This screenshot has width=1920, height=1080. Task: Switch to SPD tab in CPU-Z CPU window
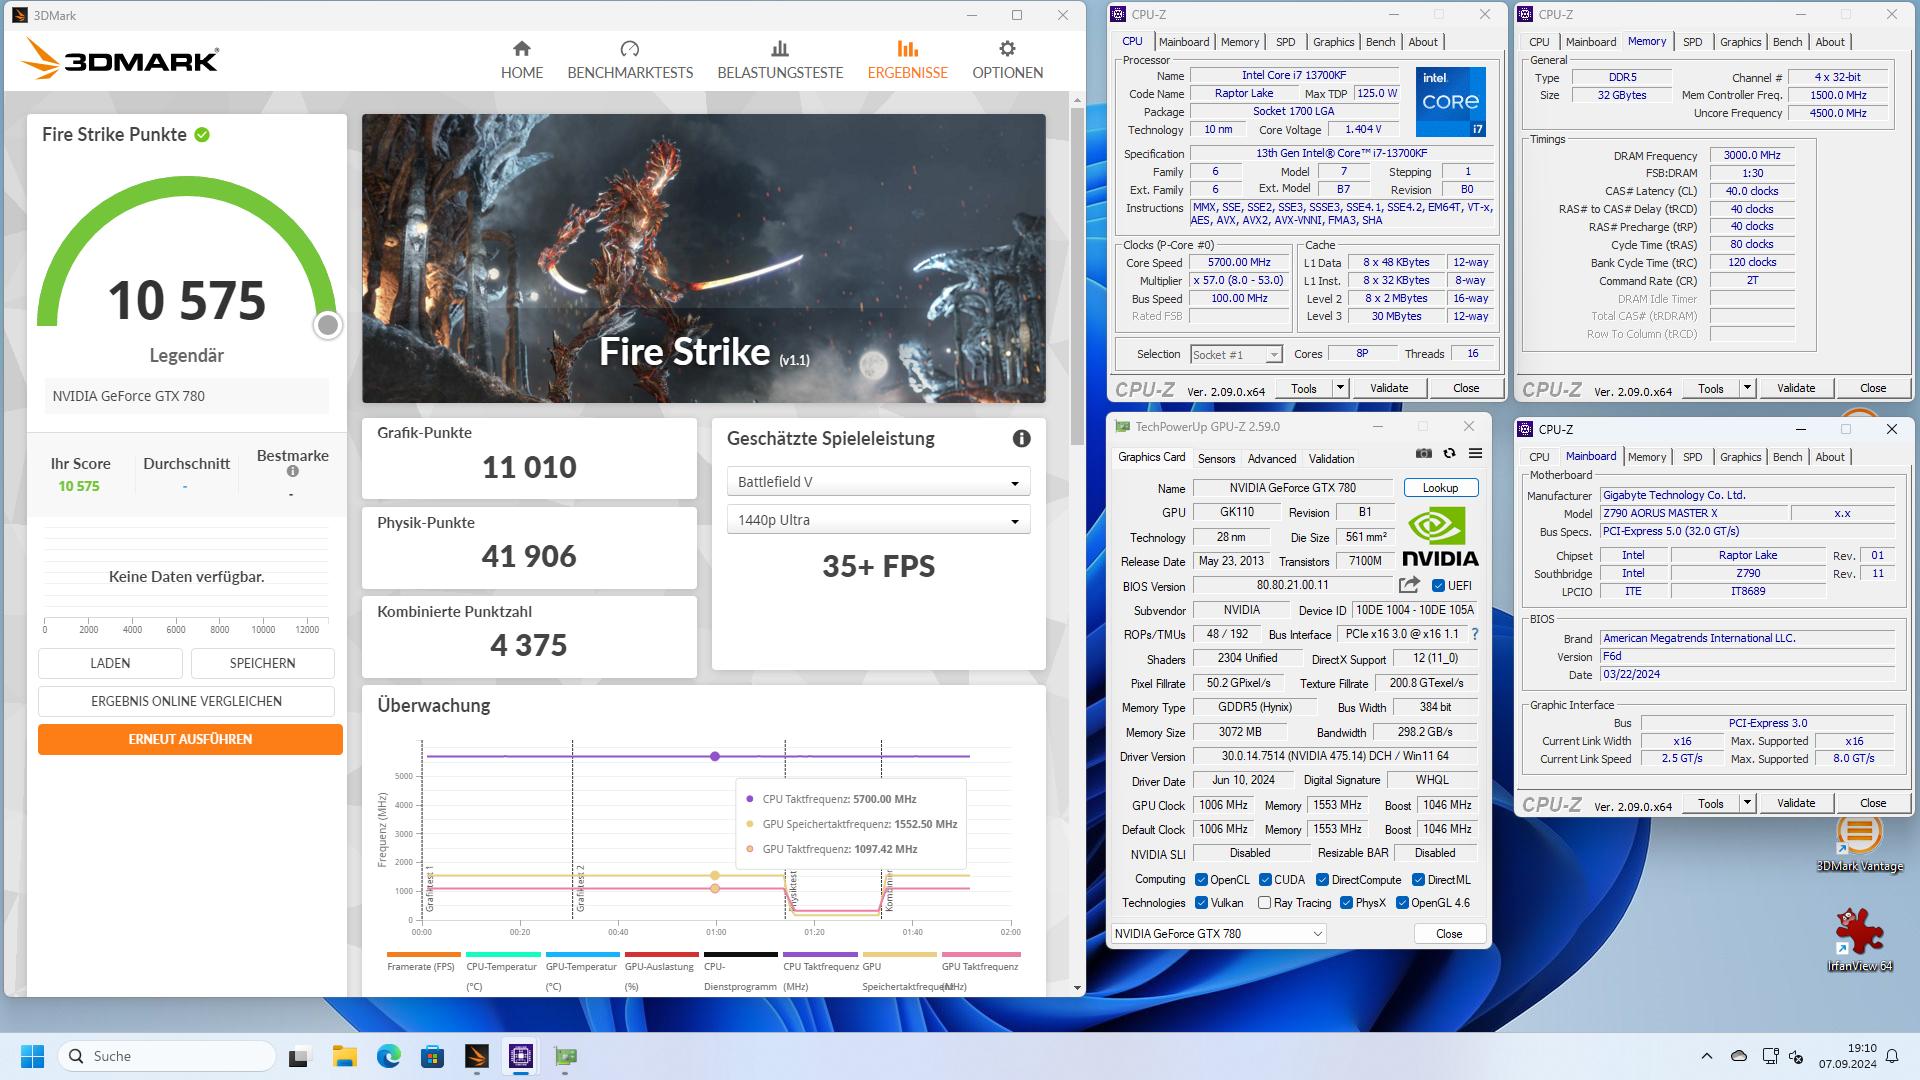click(1285, 42)
